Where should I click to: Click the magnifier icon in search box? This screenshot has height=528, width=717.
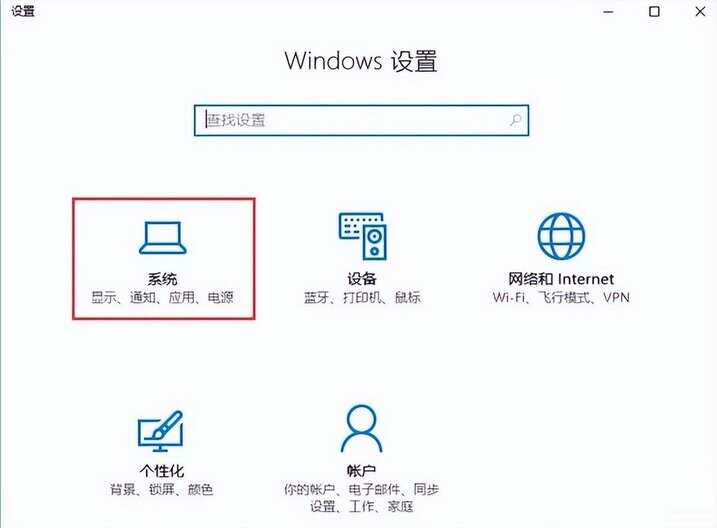[x=515, y=120]
